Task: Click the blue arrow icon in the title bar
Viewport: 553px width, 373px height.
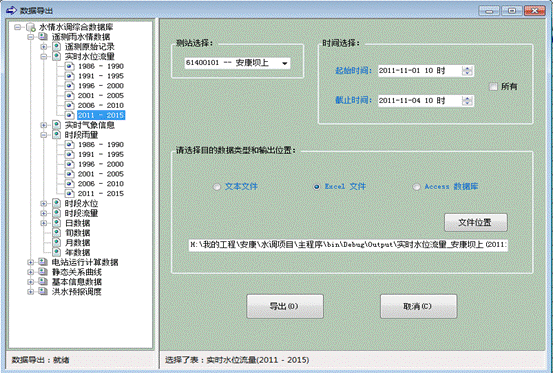Action: (11, 10)
